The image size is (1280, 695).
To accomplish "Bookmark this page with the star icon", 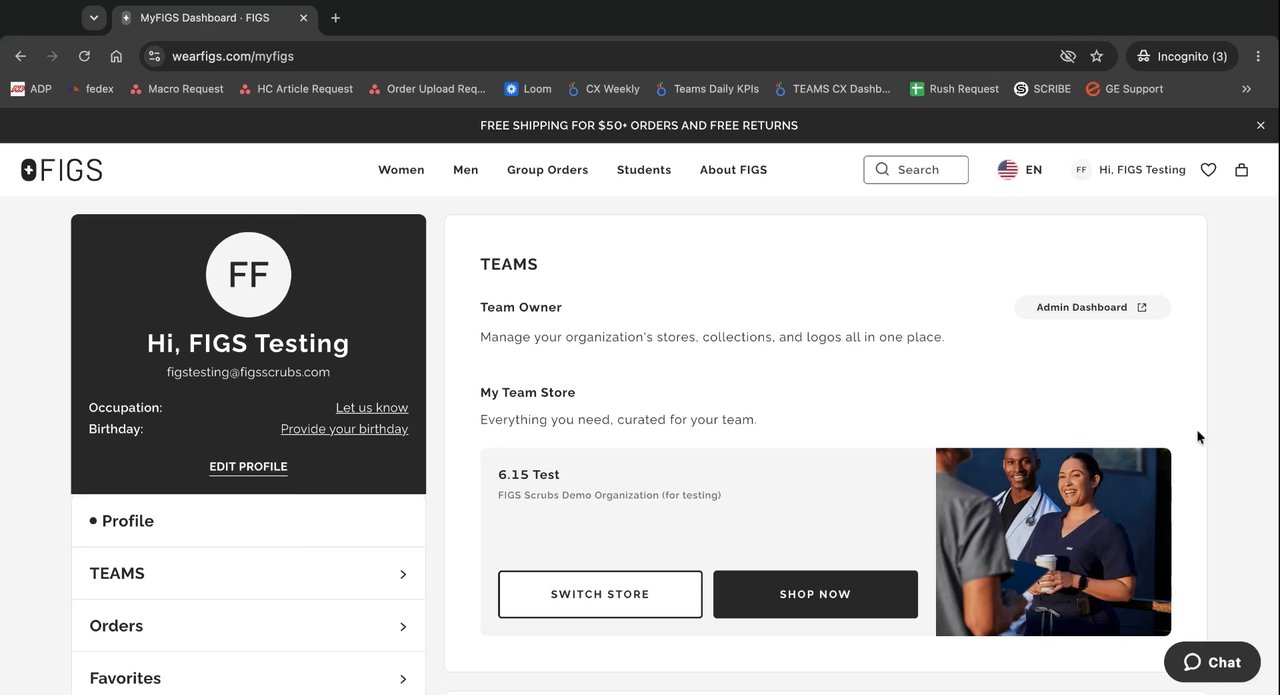I will pos(1096,56).
